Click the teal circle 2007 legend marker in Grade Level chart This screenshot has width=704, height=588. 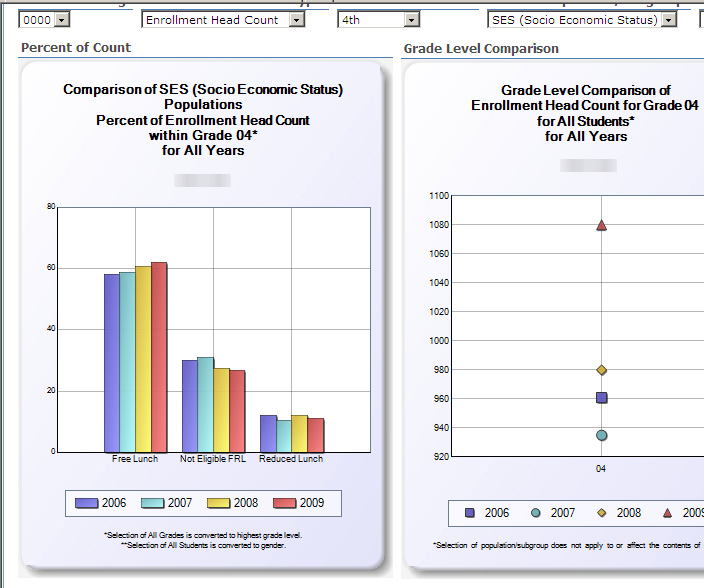click(x=535, y=513)
